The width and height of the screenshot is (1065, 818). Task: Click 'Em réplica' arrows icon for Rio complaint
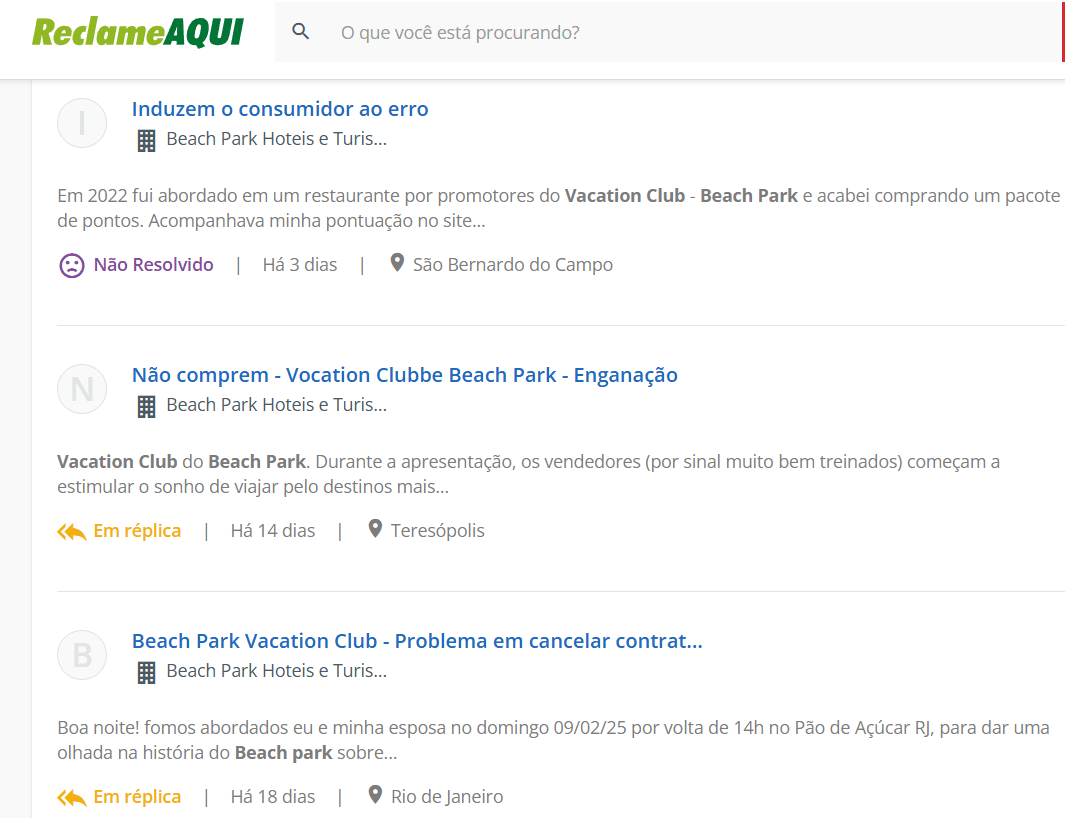pos(71,797)
